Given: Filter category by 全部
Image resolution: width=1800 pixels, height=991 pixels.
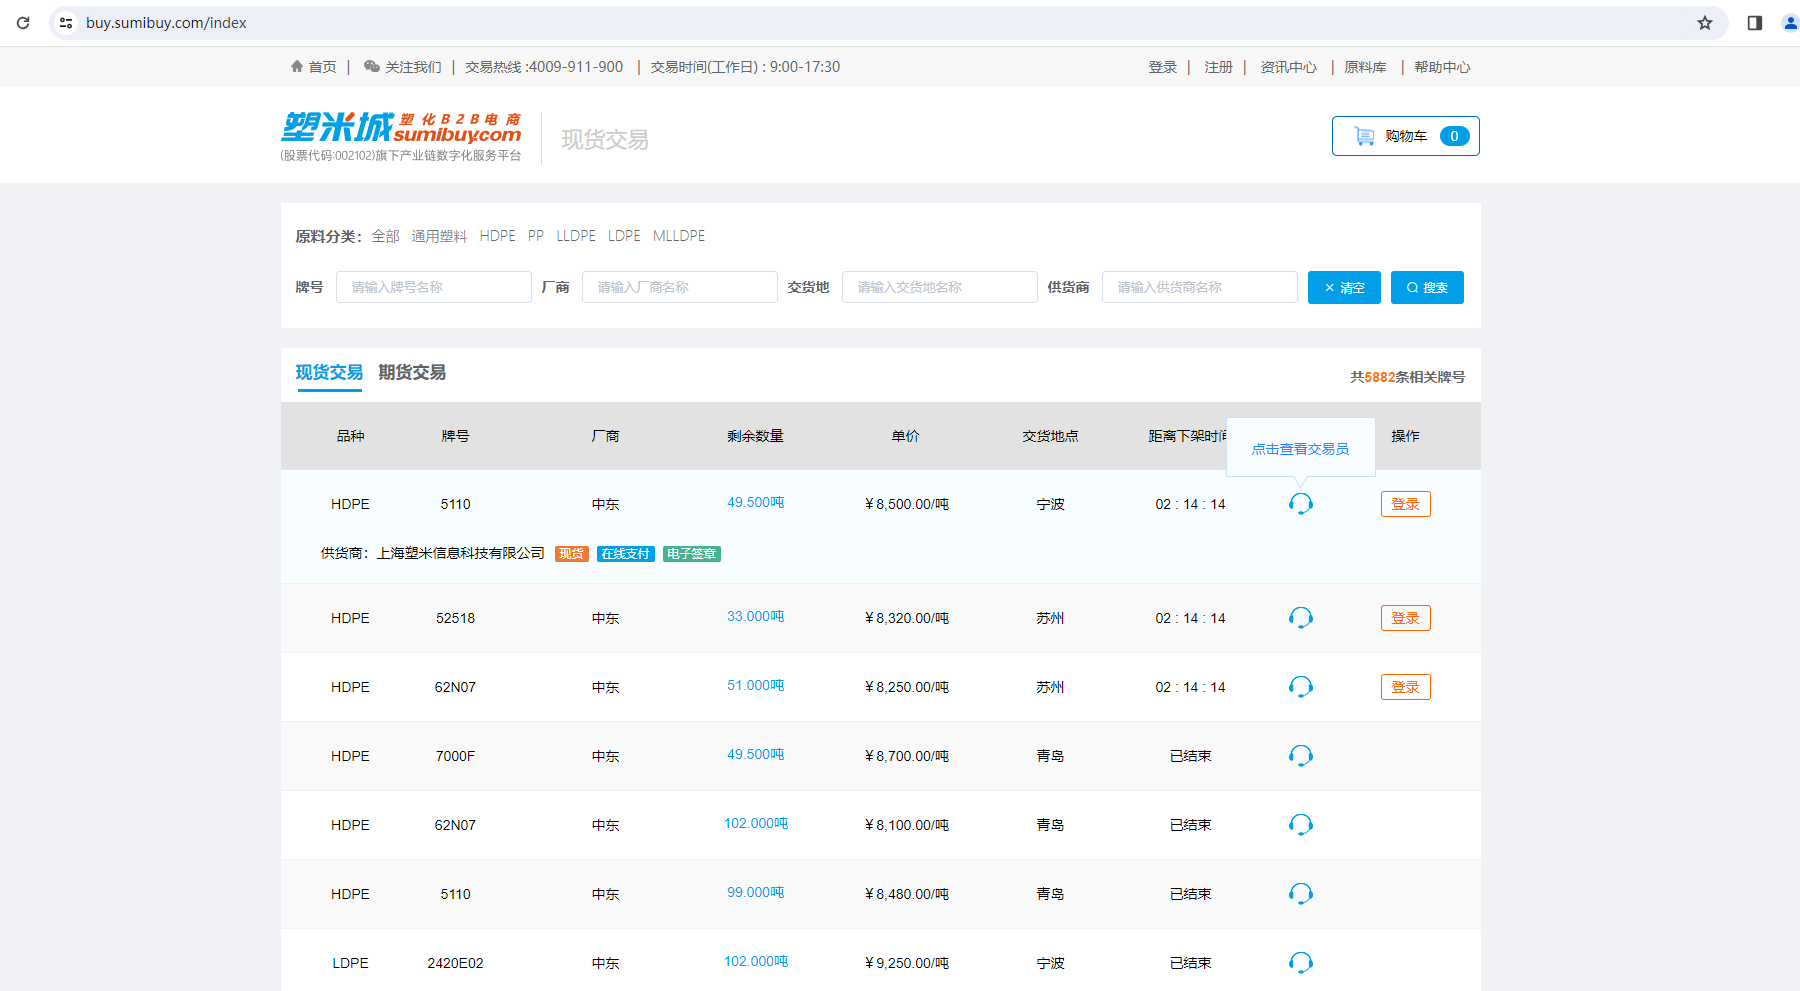Looking at the screenshot, I should (385, 236).
